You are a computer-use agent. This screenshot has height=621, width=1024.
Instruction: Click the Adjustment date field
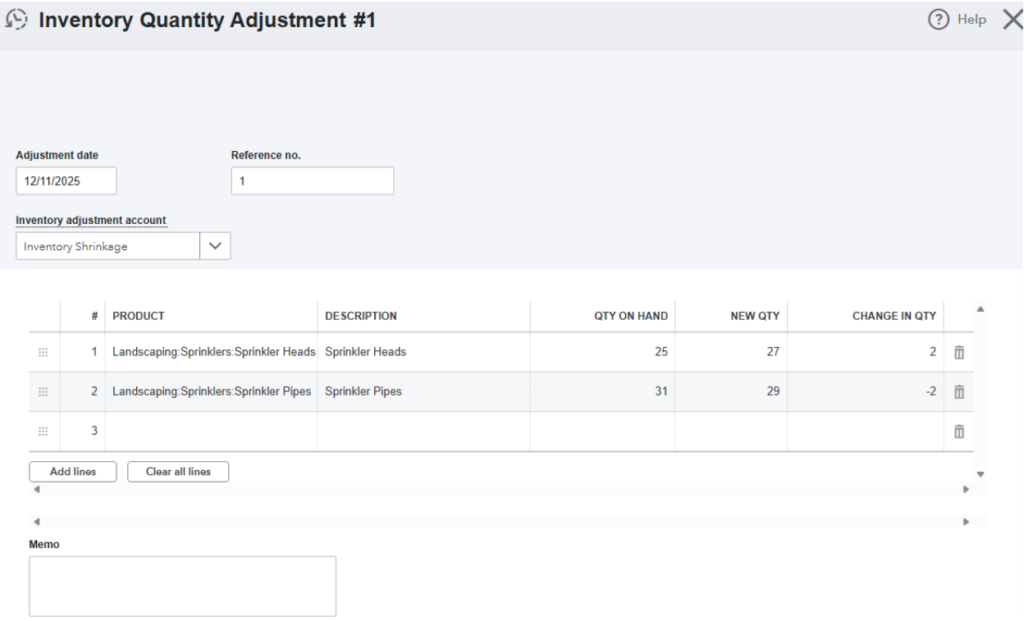[66, 181]
